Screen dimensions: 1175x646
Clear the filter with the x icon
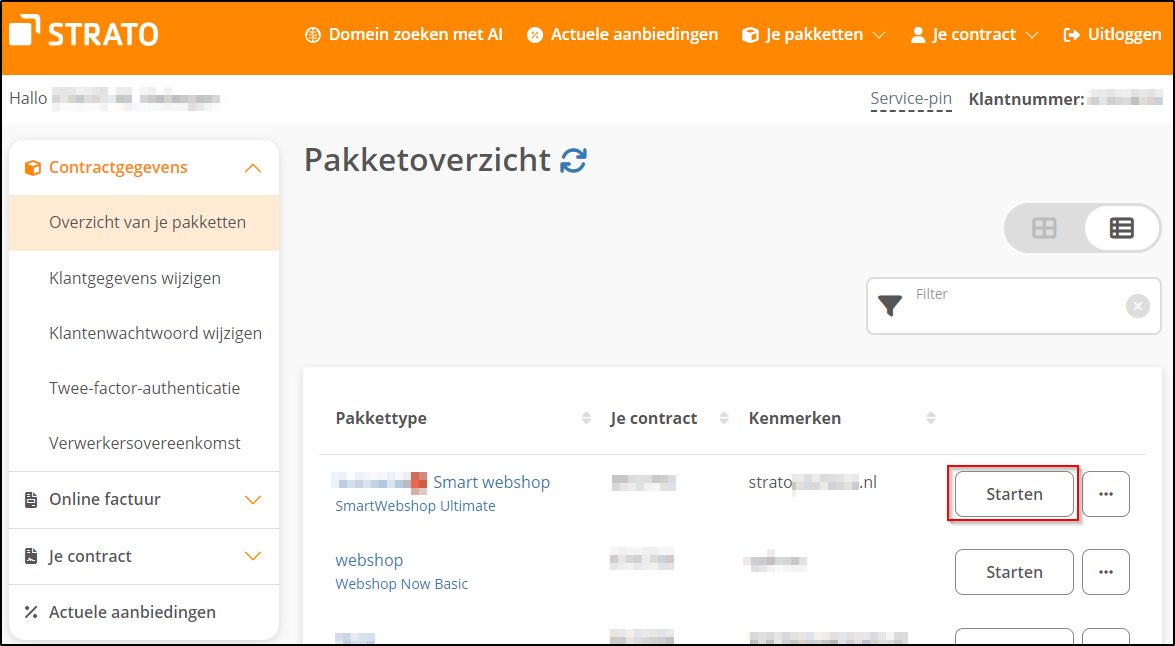(x=1138, y=306)
